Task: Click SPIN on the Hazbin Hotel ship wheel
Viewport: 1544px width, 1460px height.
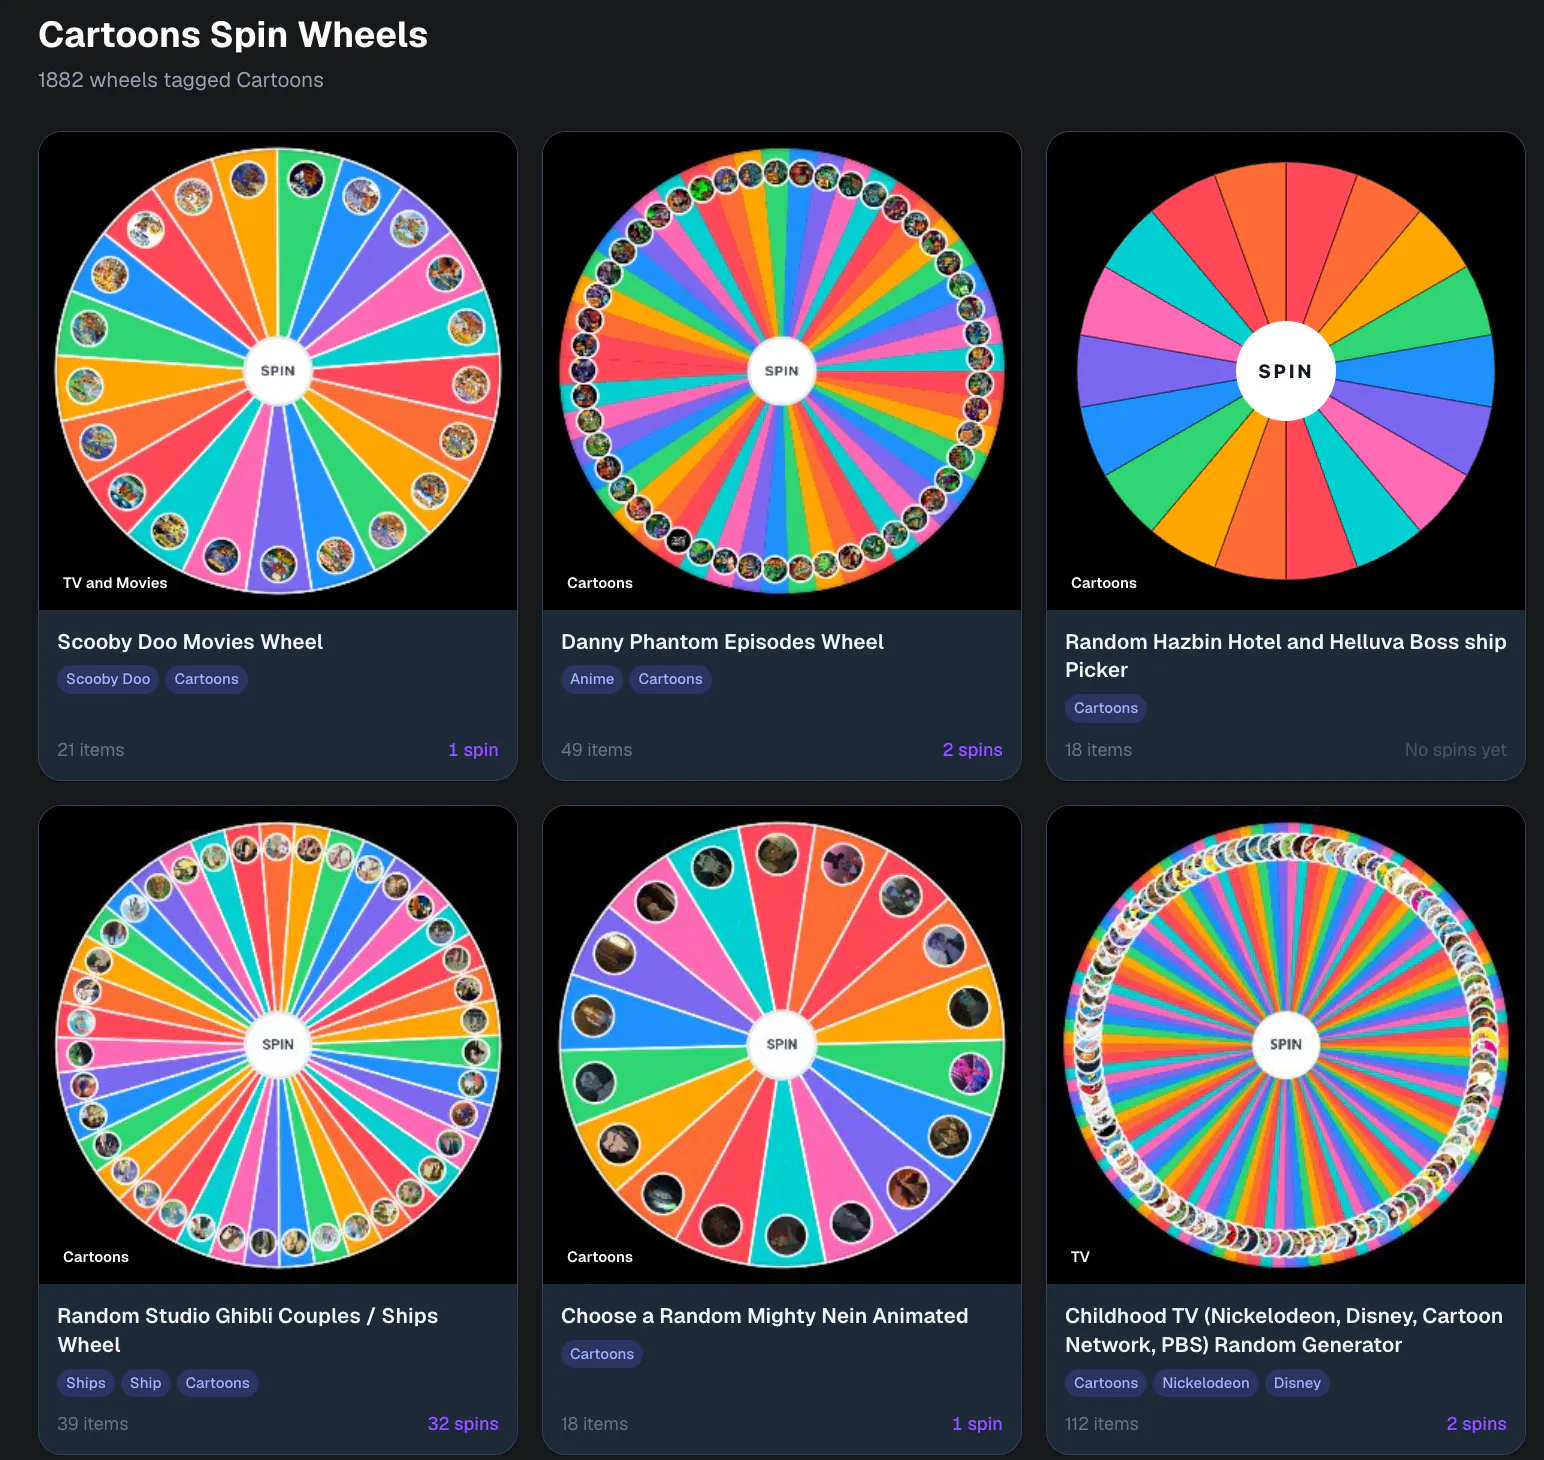Action: pos(1286,371)
